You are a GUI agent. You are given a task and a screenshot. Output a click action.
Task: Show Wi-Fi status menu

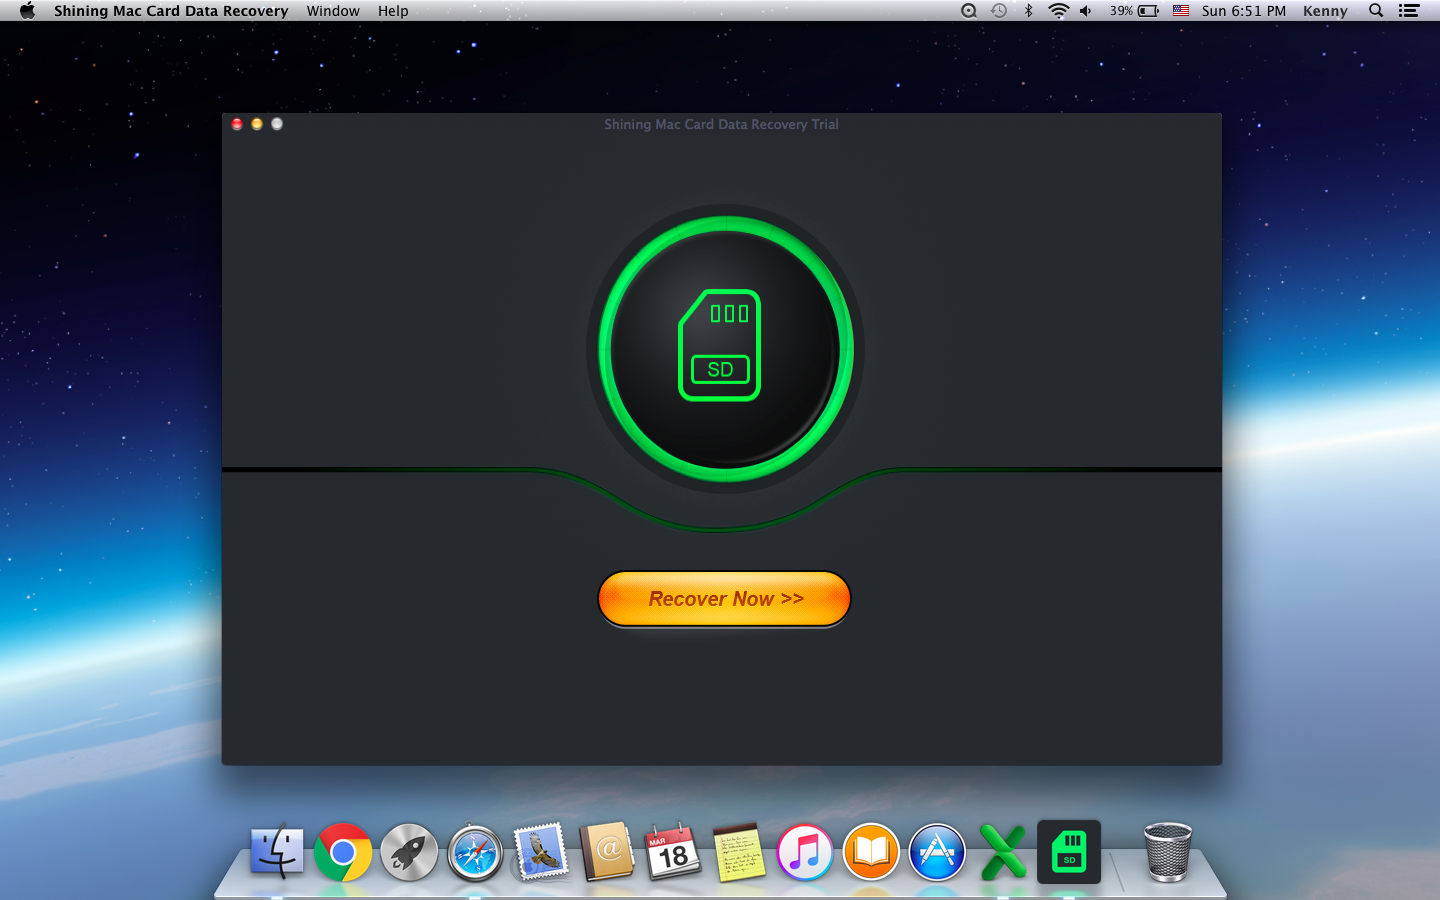point(1058,11)
